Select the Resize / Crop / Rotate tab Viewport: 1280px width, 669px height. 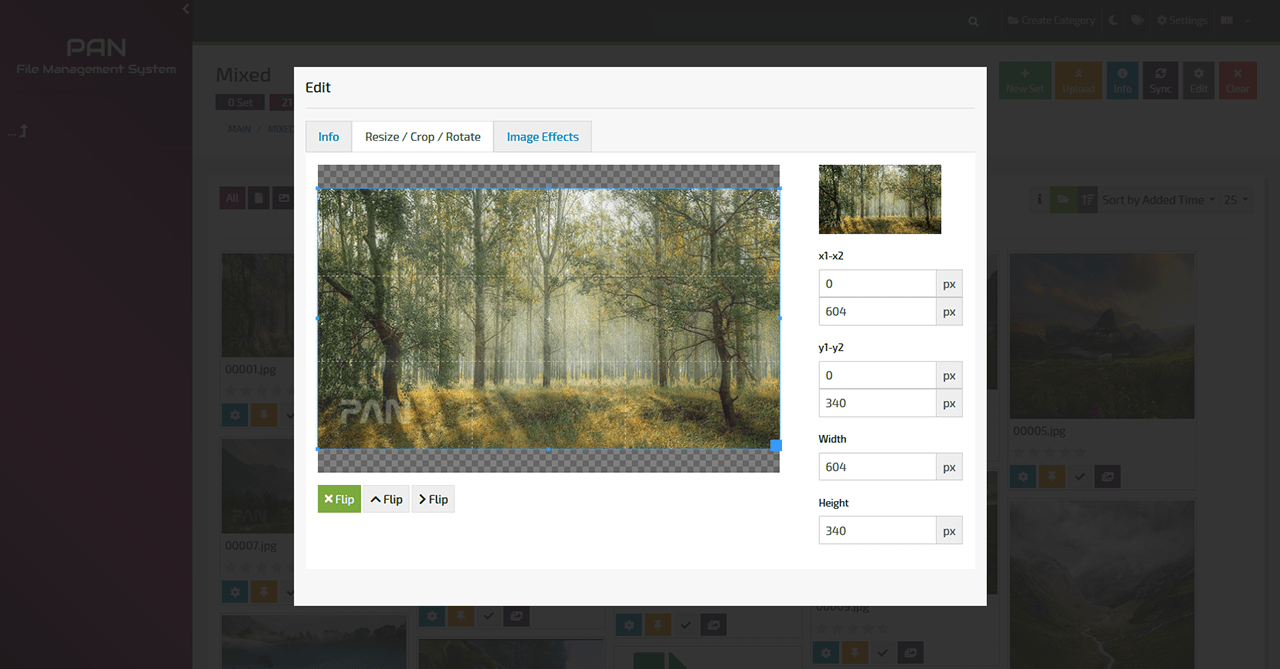click(423, 137)
